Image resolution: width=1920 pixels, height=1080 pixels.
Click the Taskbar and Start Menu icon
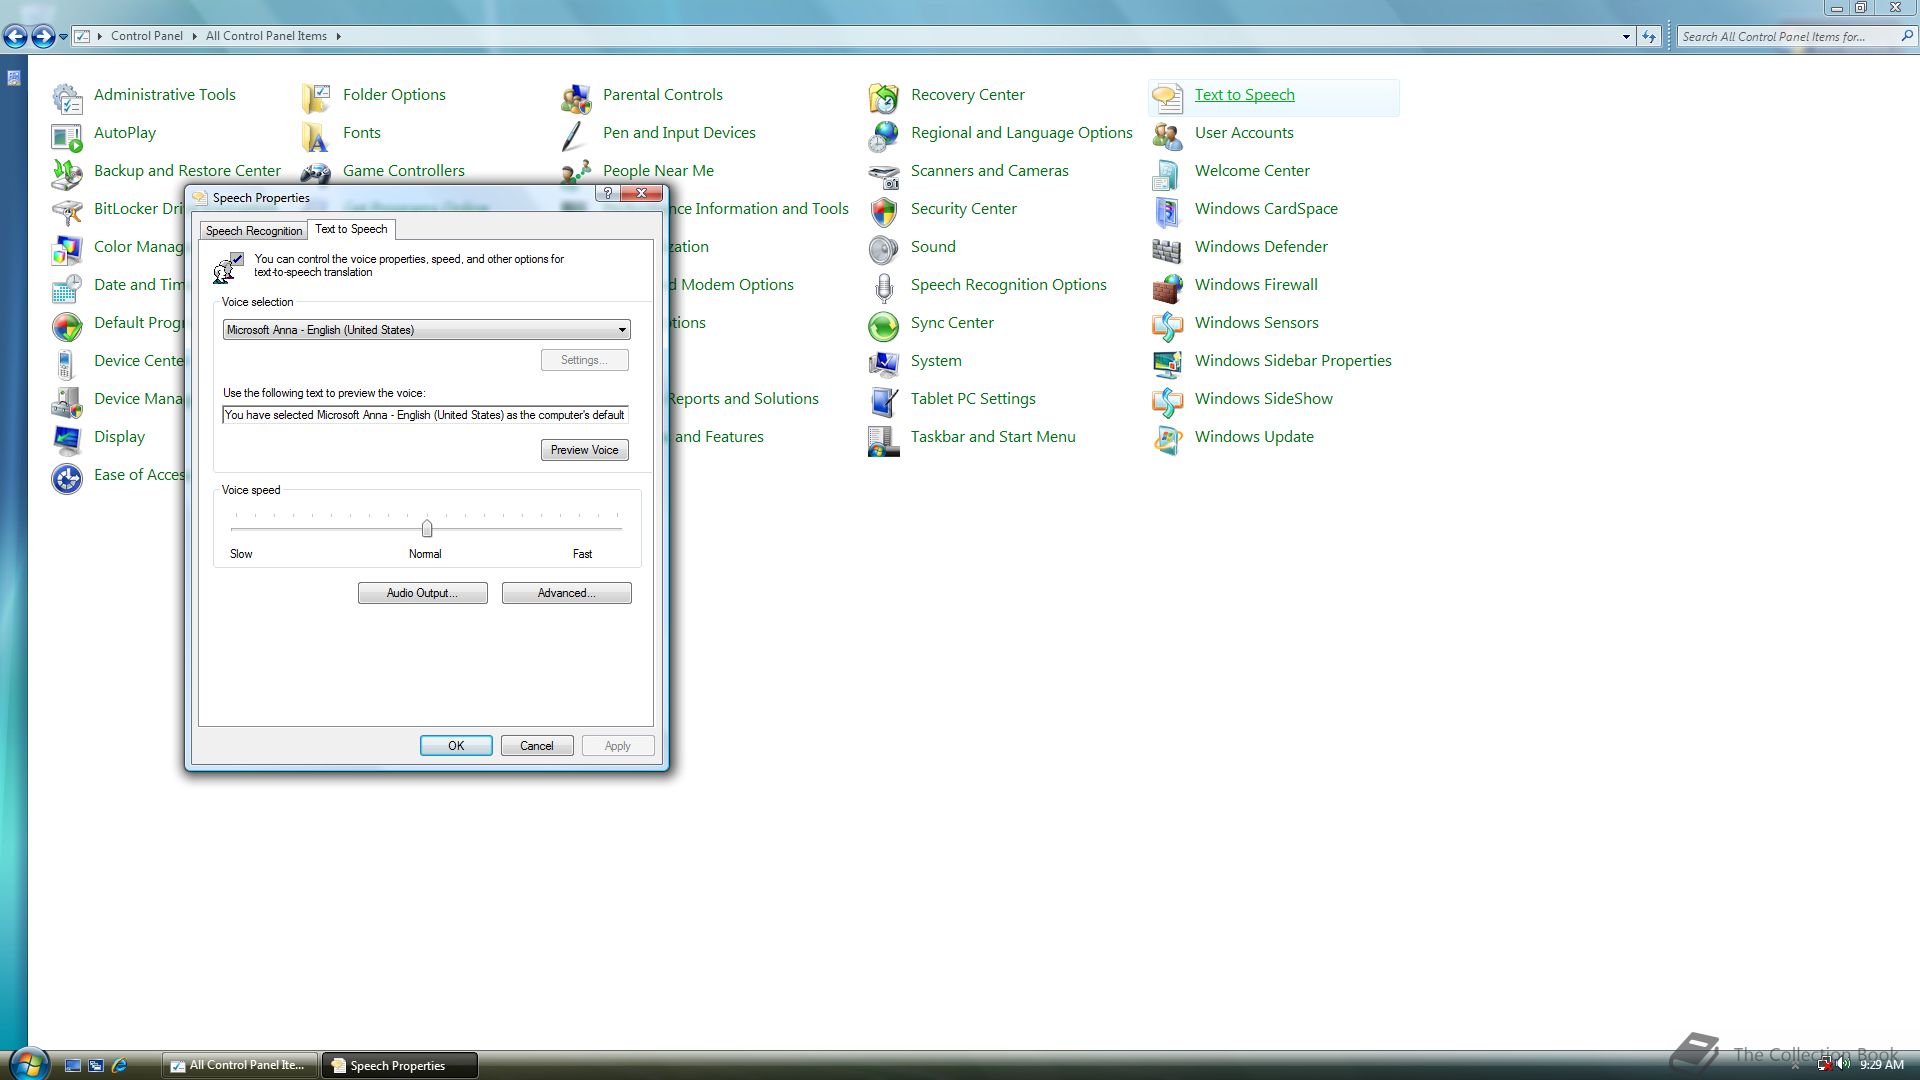tap(884, 439)
